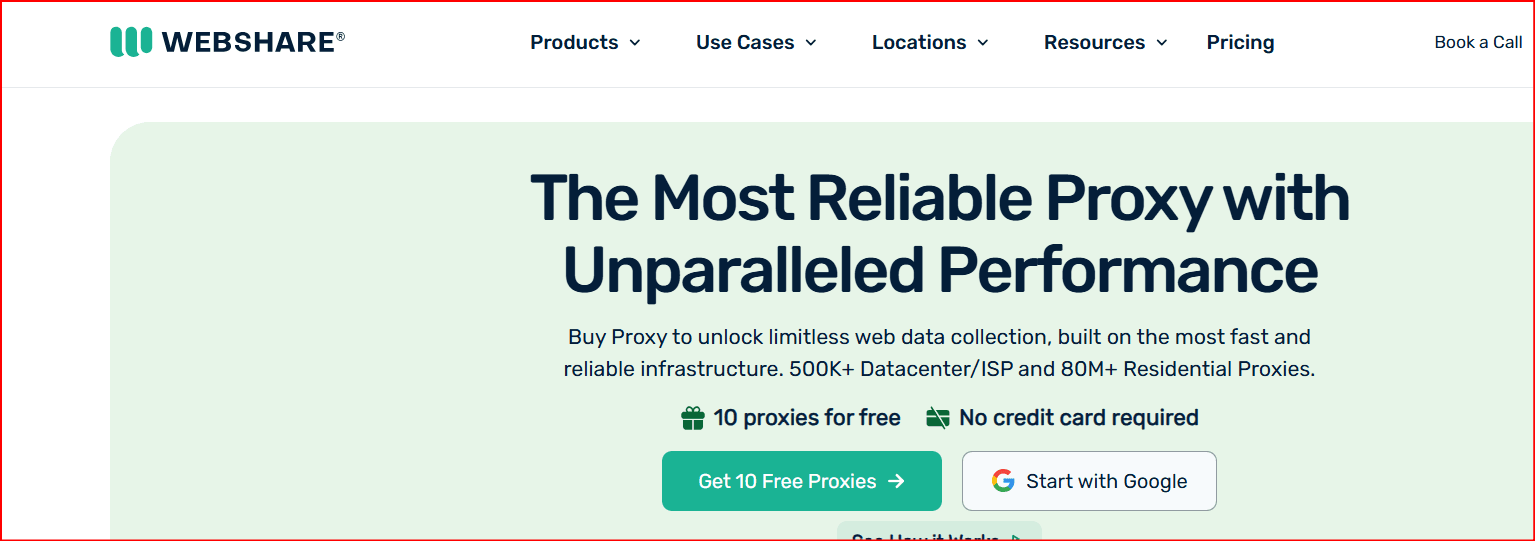1535x541 pixels.
Task: Click the Google G logo icon
Action: click(1003, 481)
